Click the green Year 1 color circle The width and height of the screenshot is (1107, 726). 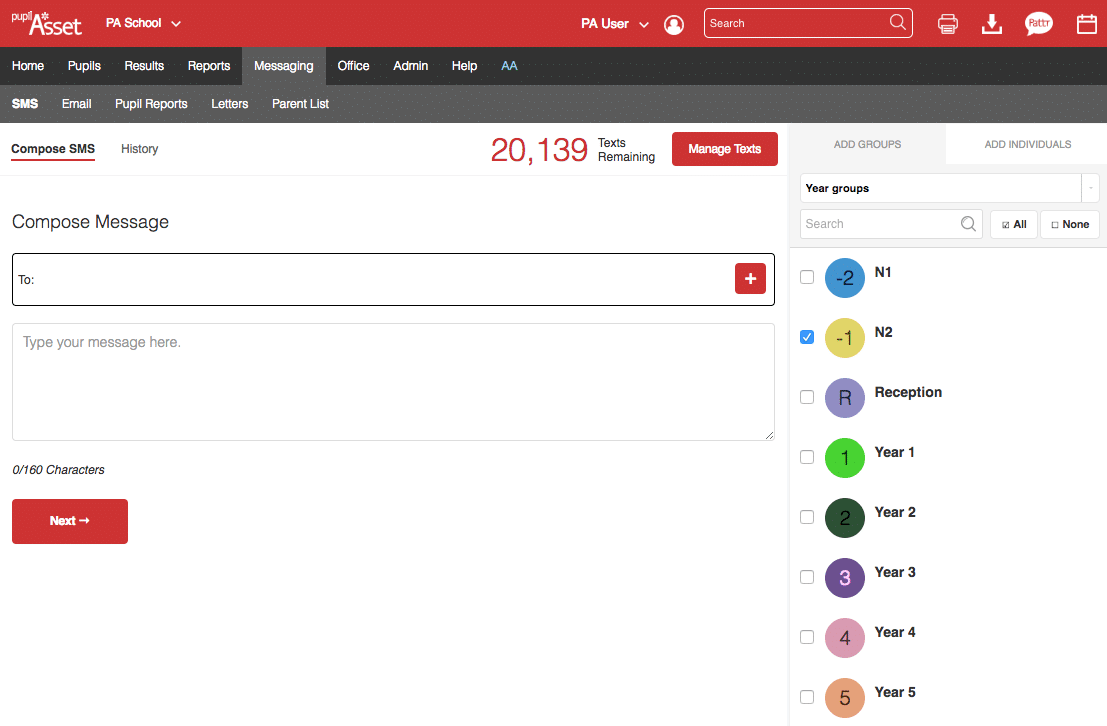click(x=844, y=458)
